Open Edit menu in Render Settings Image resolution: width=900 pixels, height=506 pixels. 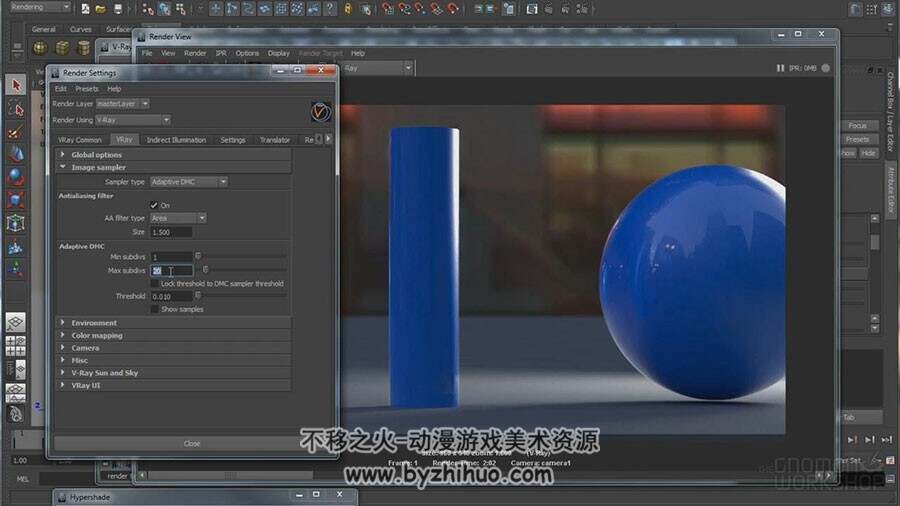[60, 89]
